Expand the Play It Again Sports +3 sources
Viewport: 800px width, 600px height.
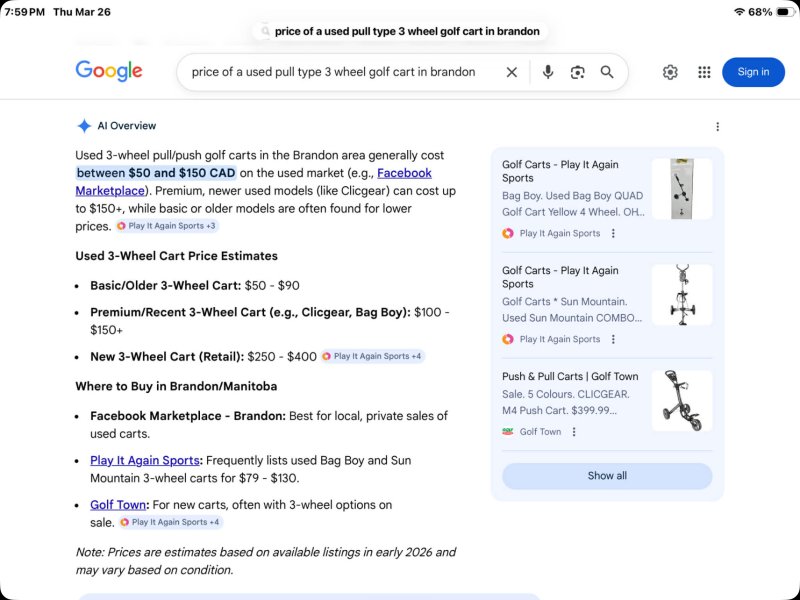point(166,226)
